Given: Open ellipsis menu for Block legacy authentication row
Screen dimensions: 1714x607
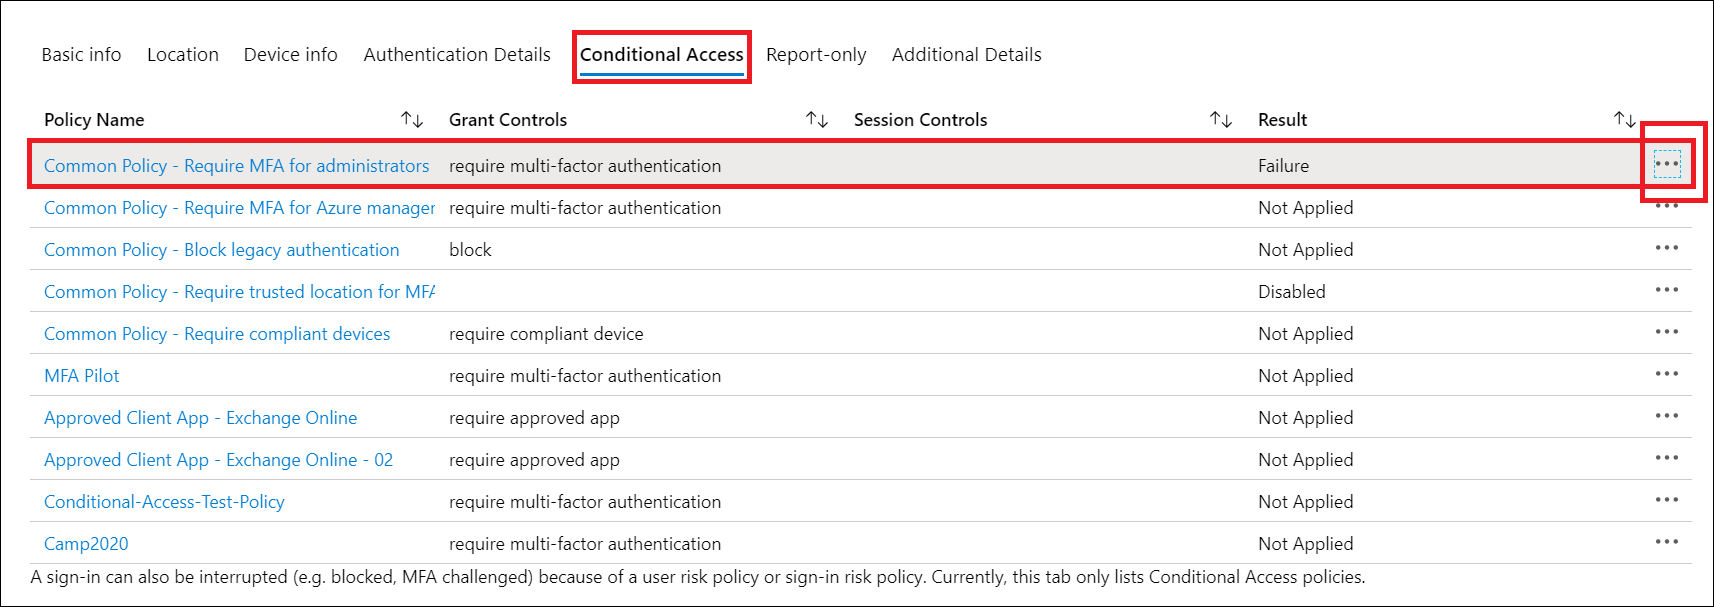Looking at the screenshot, I should point(1667,248).
